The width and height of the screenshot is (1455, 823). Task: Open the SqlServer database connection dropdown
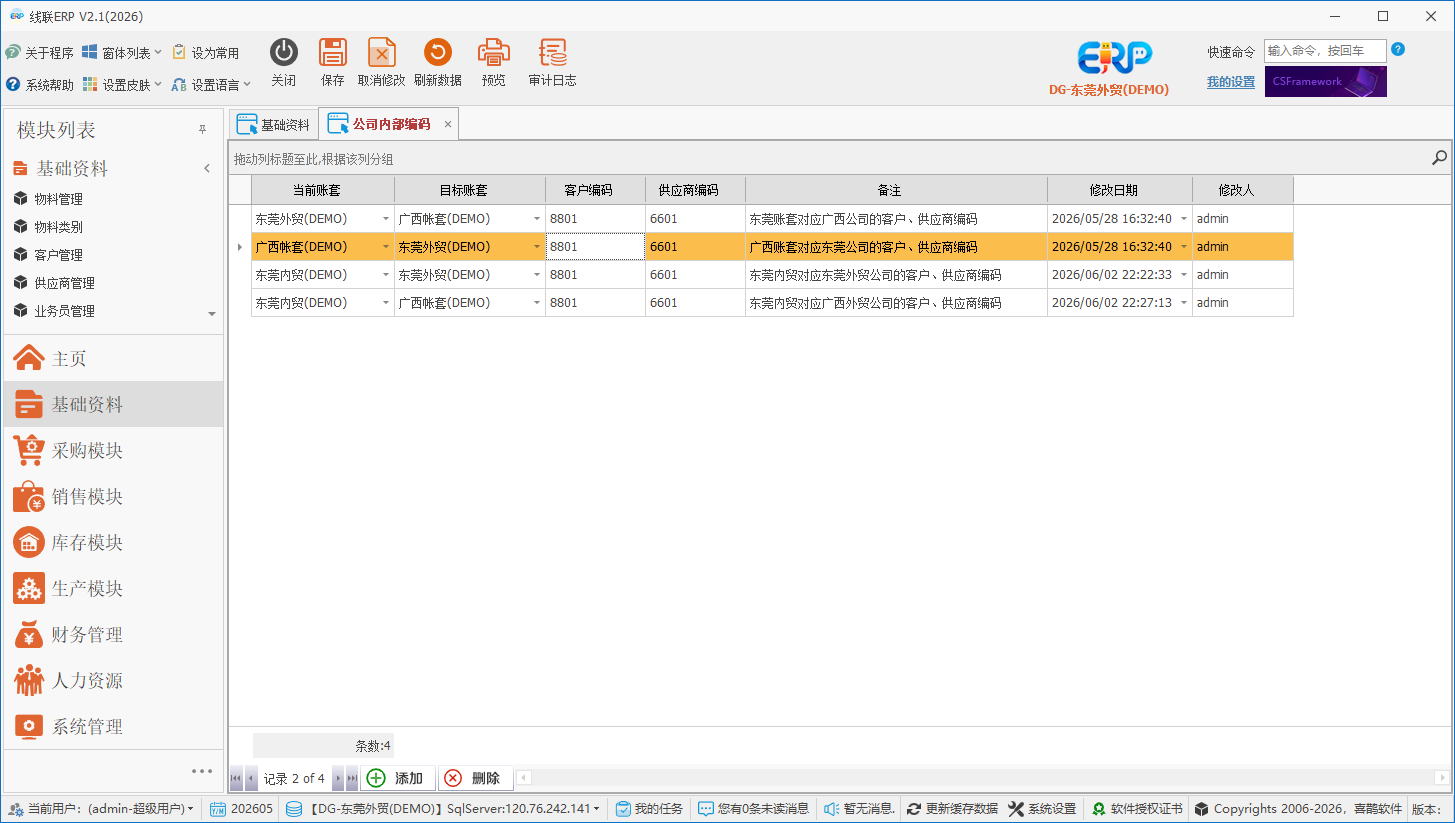(443, 809)
